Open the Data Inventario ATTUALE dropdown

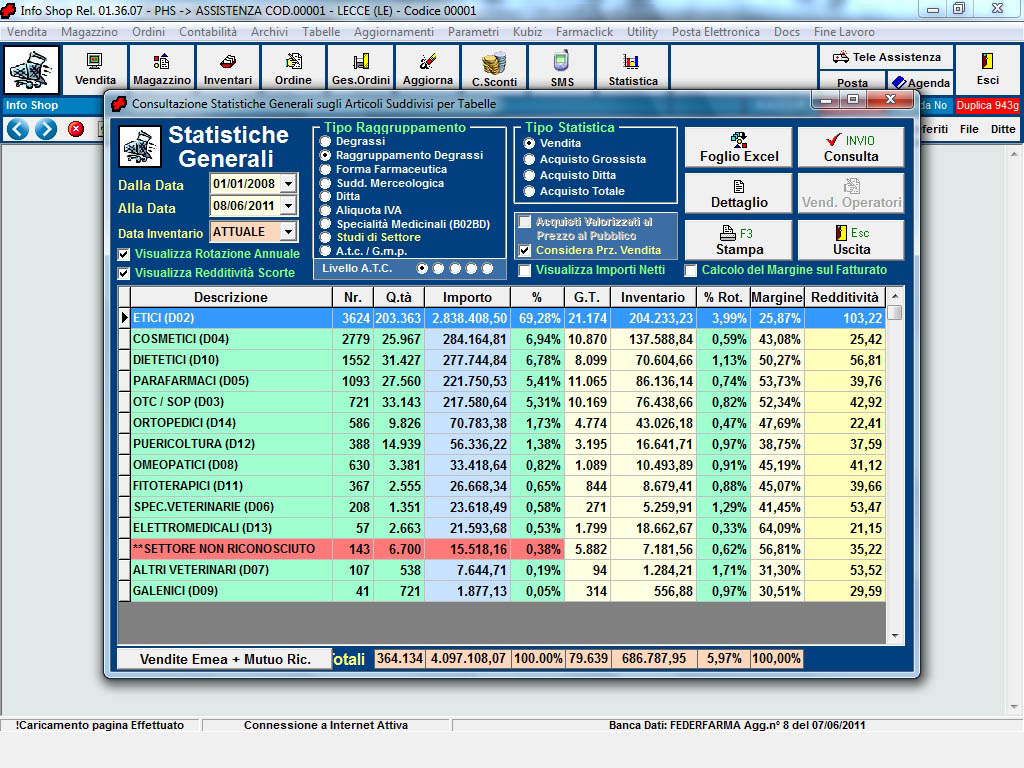point(289,232)
